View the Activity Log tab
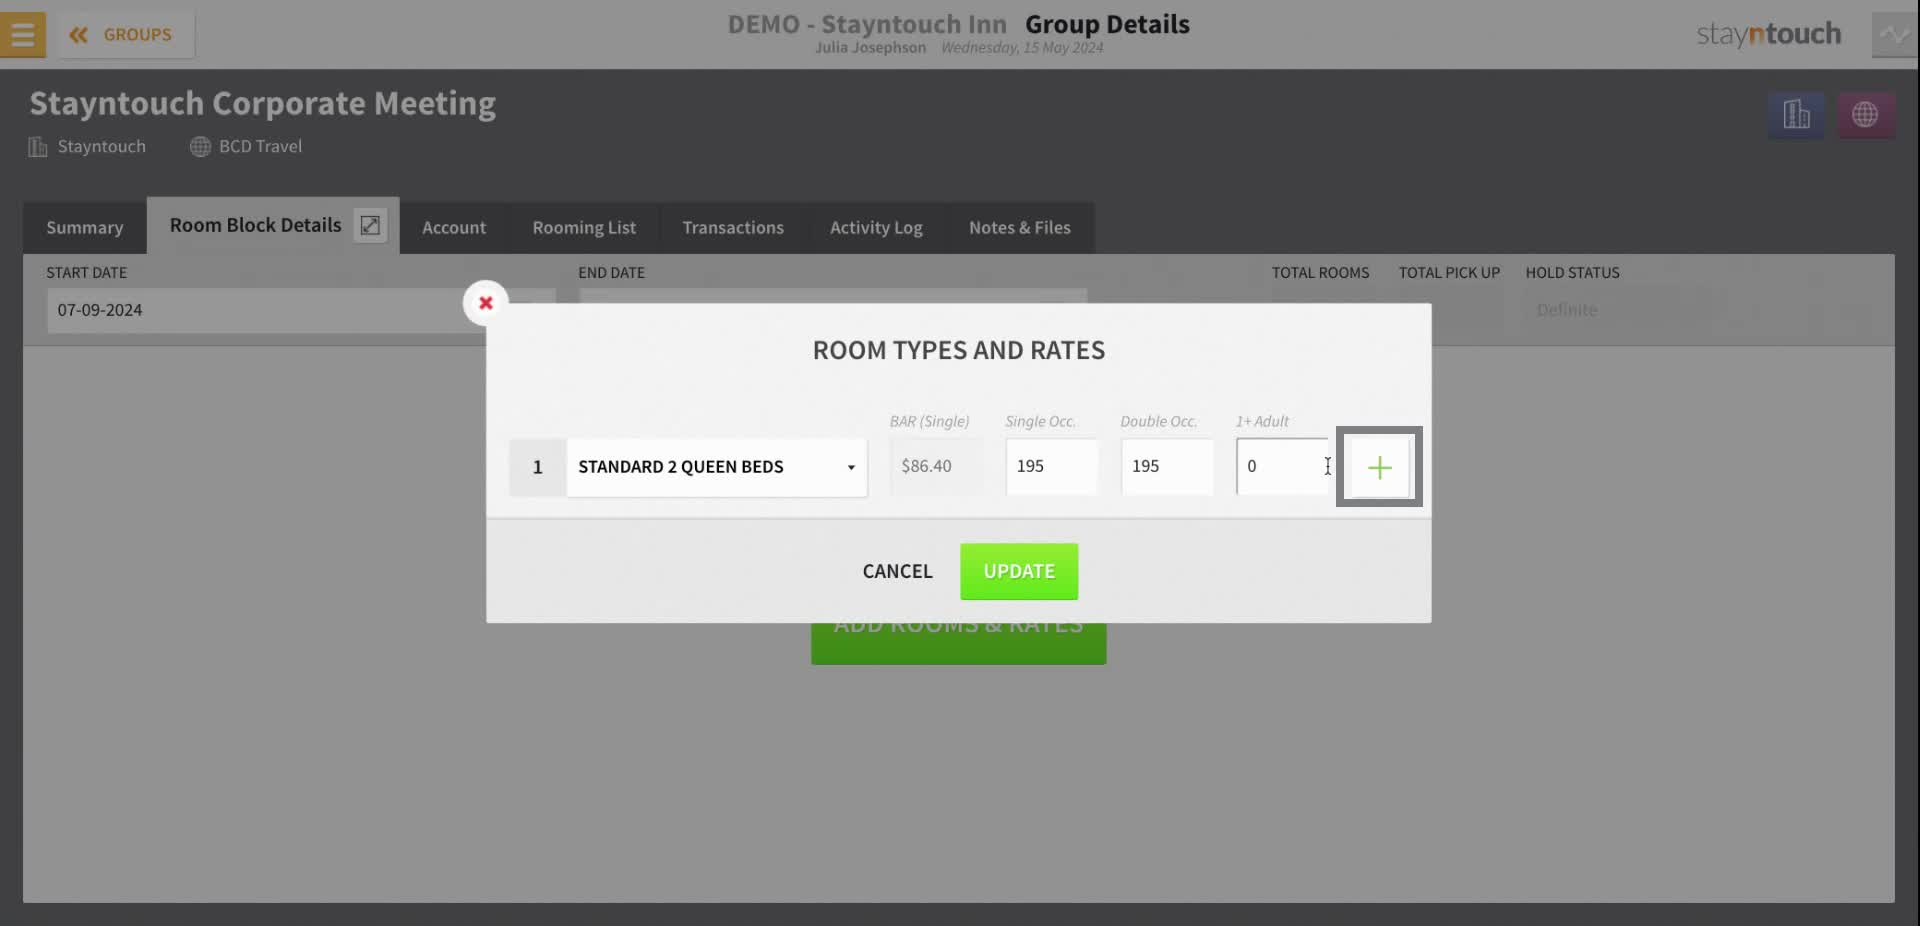The height and width of the screenshot is (926, 1920). click(x=876, y=228)
